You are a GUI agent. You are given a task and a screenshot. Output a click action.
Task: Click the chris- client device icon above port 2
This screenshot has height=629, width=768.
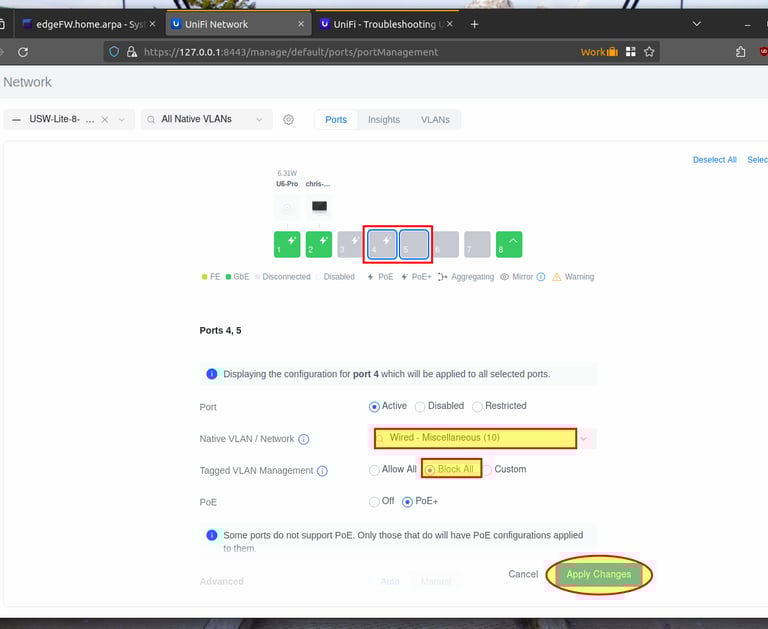[x=319, y=206]
